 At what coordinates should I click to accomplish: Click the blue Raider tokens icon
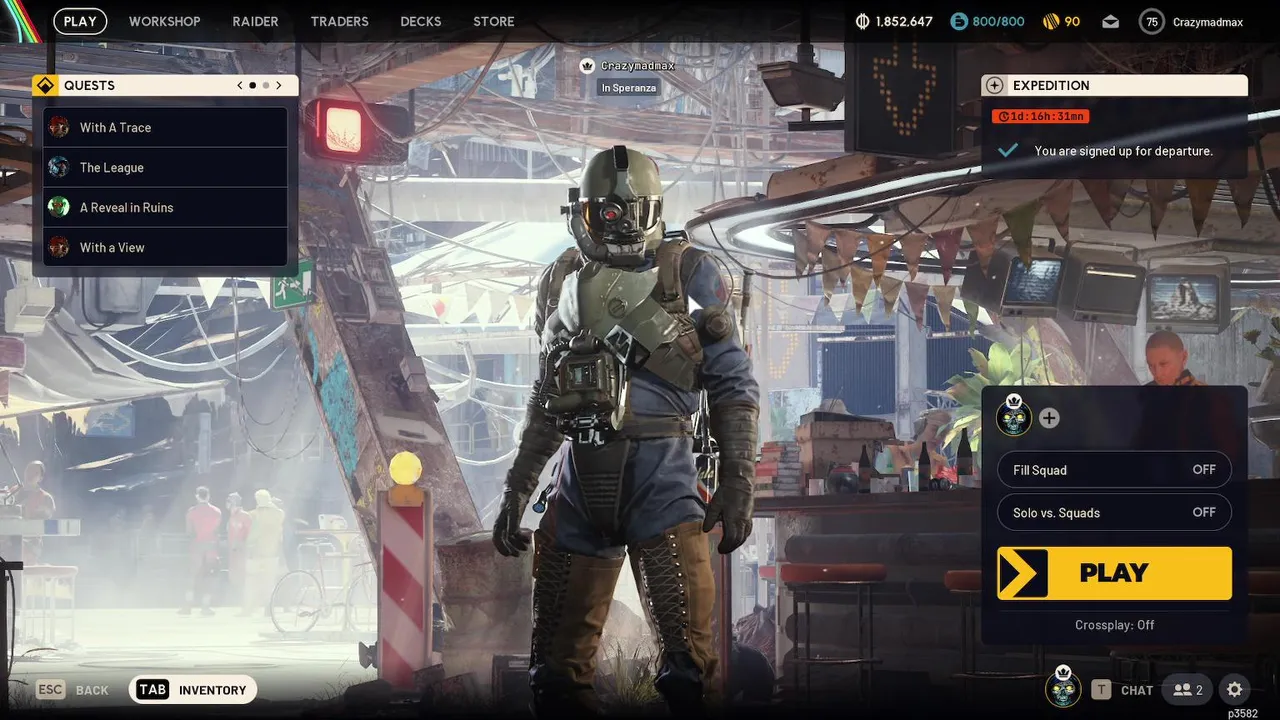(x=959, y=21)
